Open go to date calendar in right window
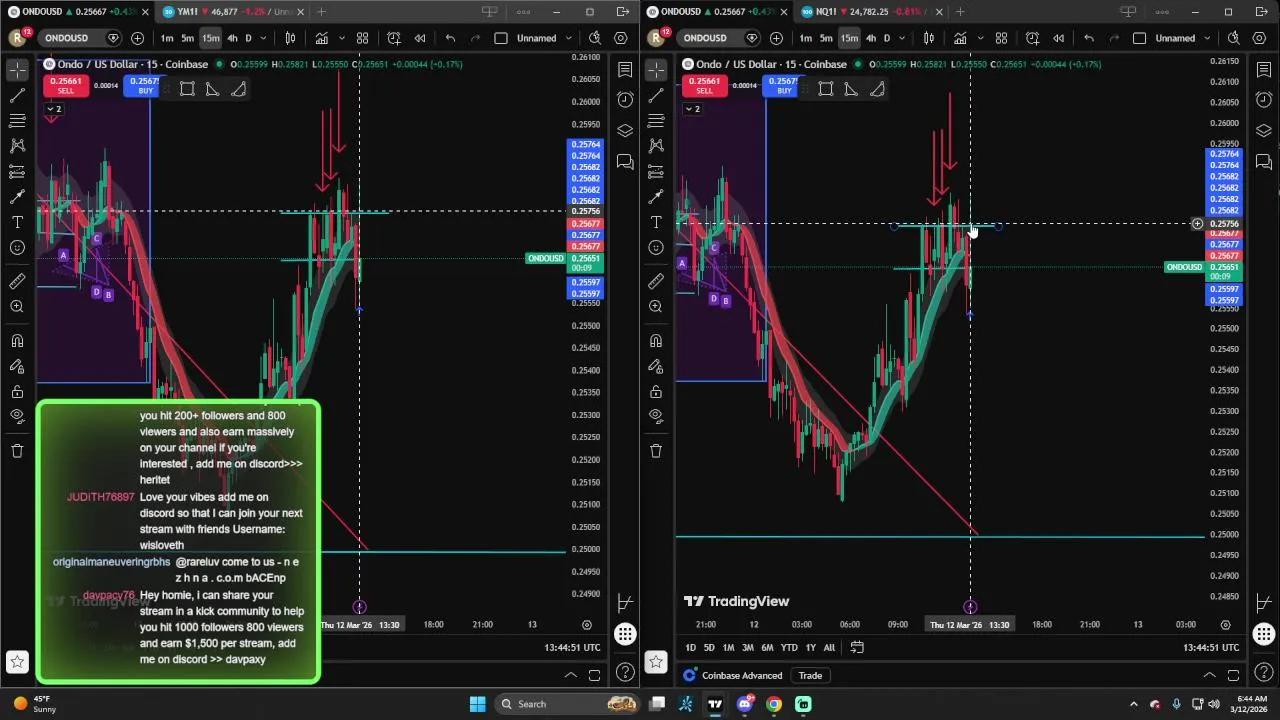The width and height of the screenshot is (1280, 720). click(857, 648)
